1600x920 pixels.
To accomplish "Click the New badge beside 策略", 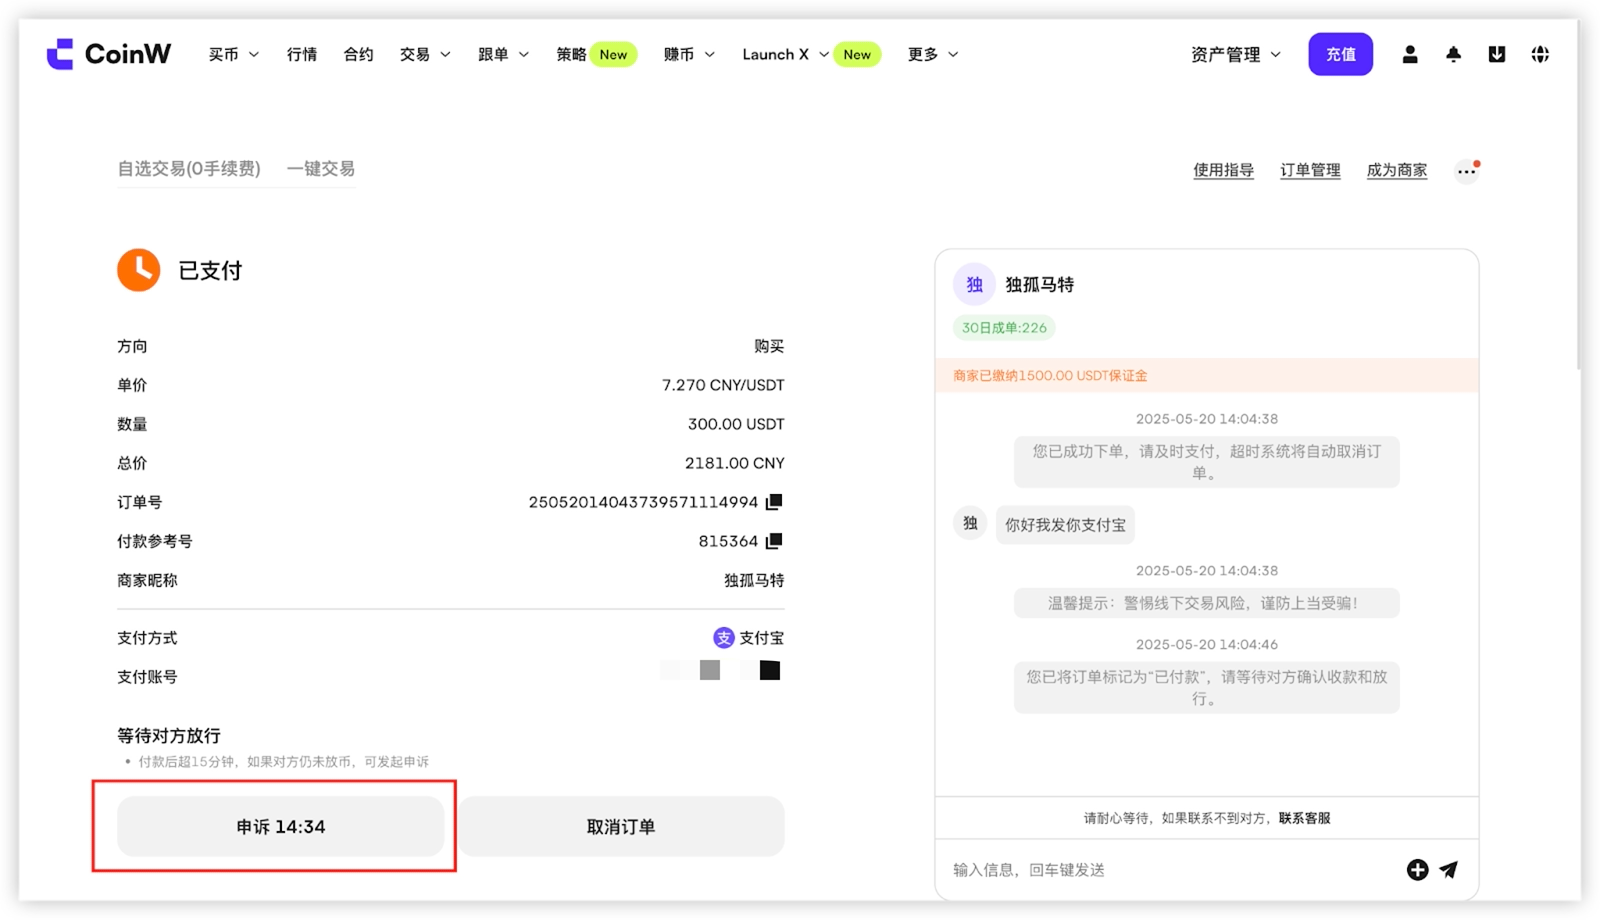I will pos(613,54).
